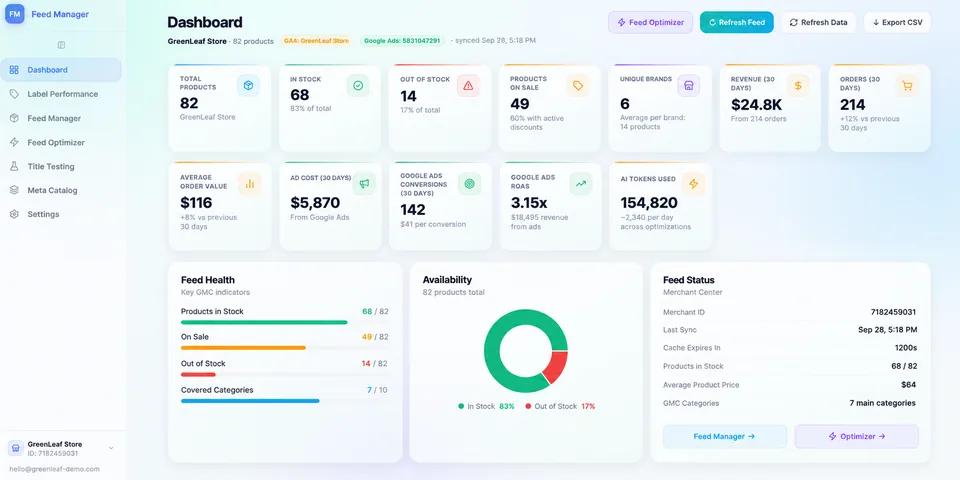Expand the GreenLeaf Store account switcher chevron

[111, 448]
